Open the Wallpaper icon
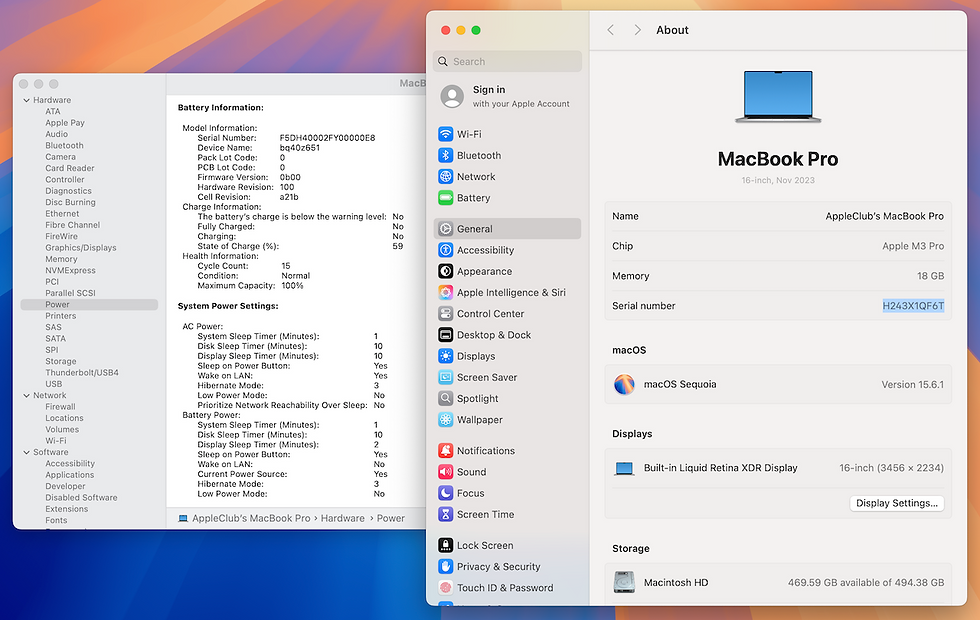The width and height of the screenshot is (980, 620). 445,420
